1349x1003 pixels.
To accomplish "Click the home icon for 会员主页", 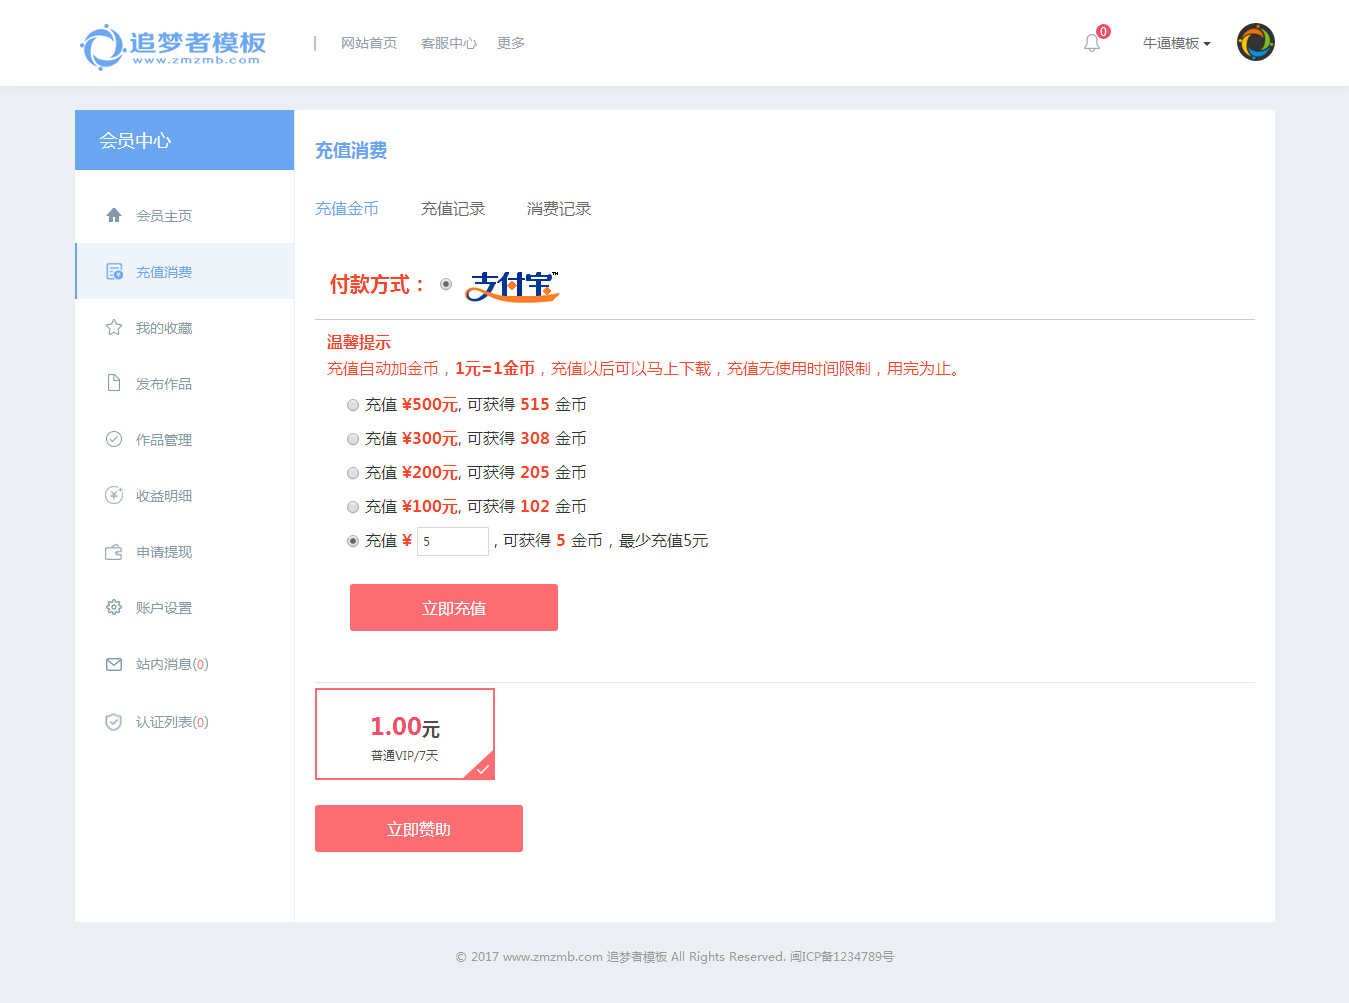I will pos(114,215).
